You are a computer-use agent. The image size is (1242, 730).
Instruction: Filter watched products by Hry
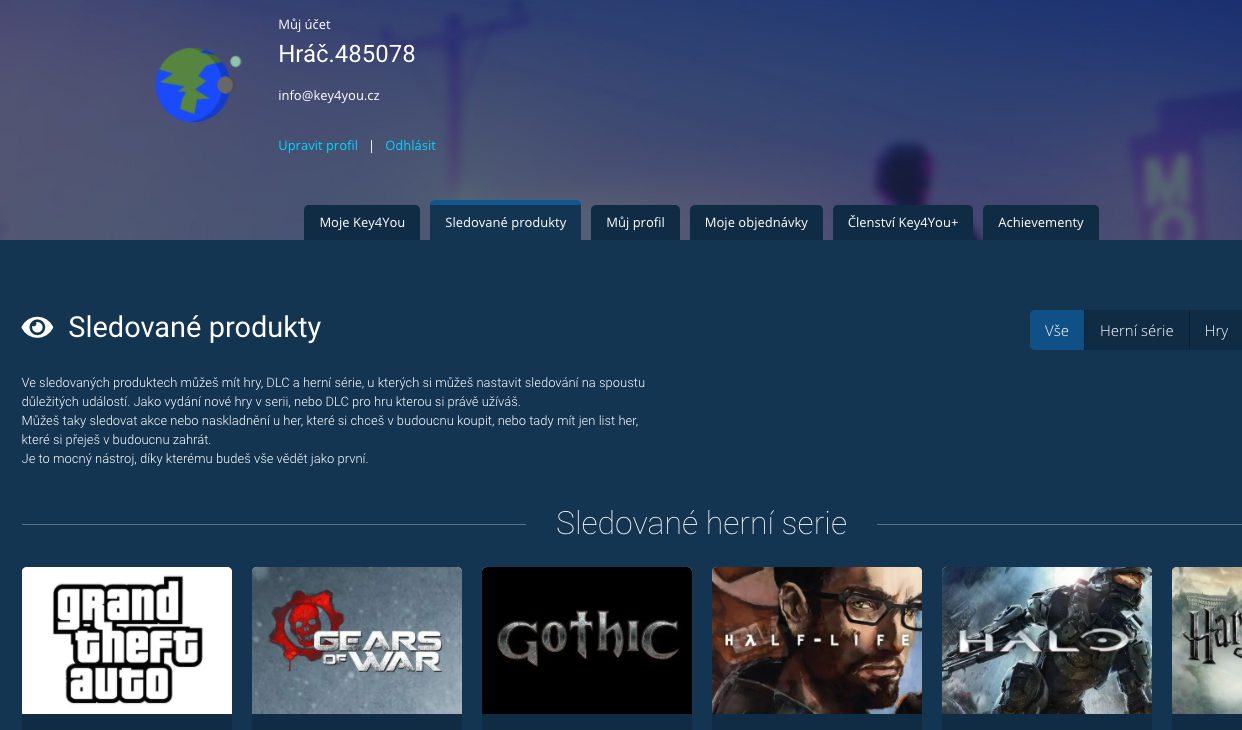tap(1216, 330)
